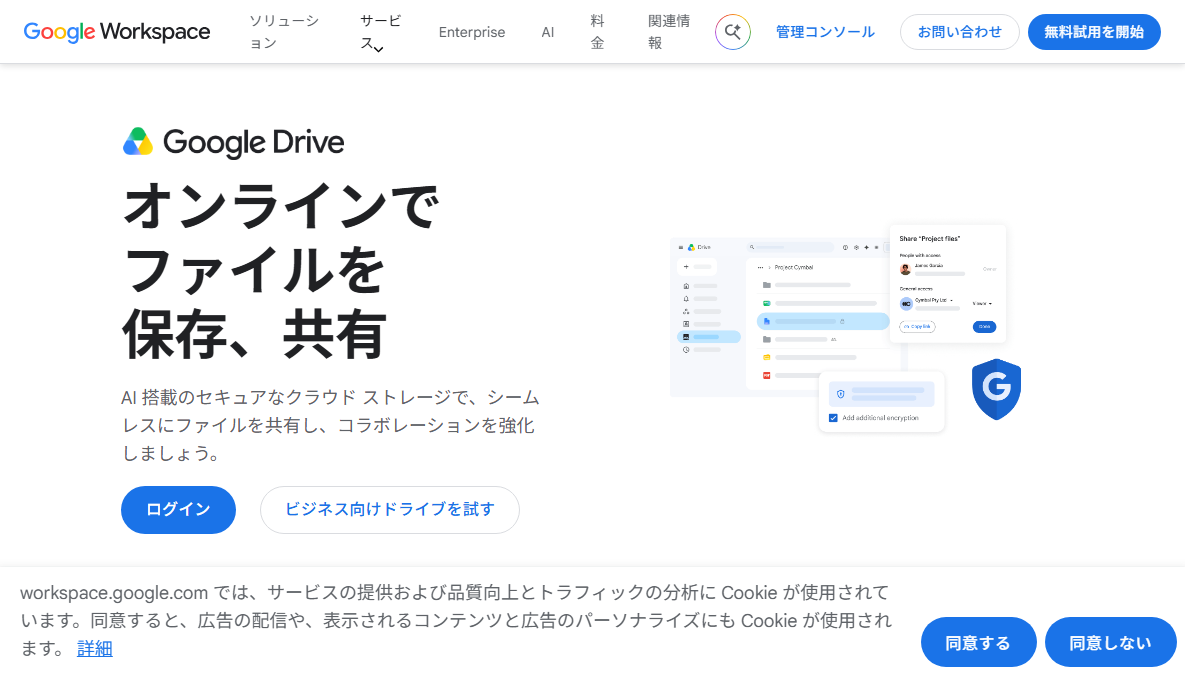The width and height of the screenshot is (1200, 675).
Task: Click the お問い合わせ button
Action: (960, 32)
